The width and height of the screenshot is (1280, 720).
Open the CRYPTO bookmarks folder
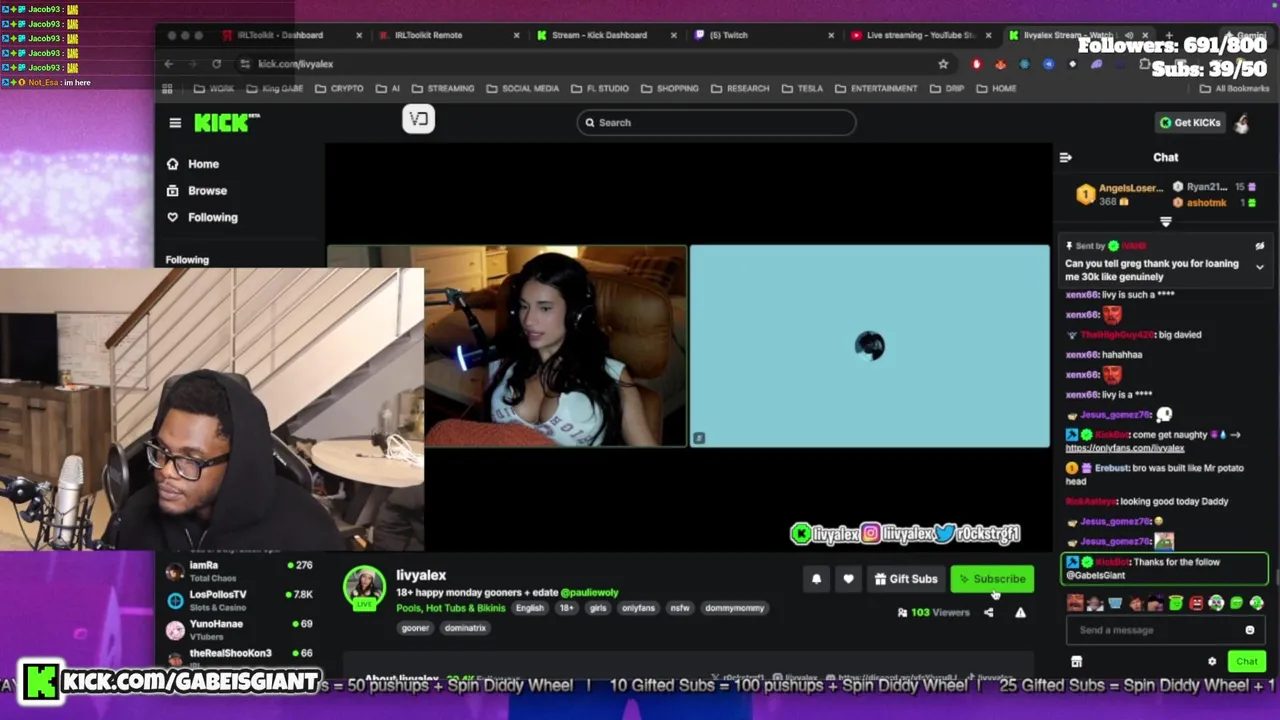click(x=339, y=88)
